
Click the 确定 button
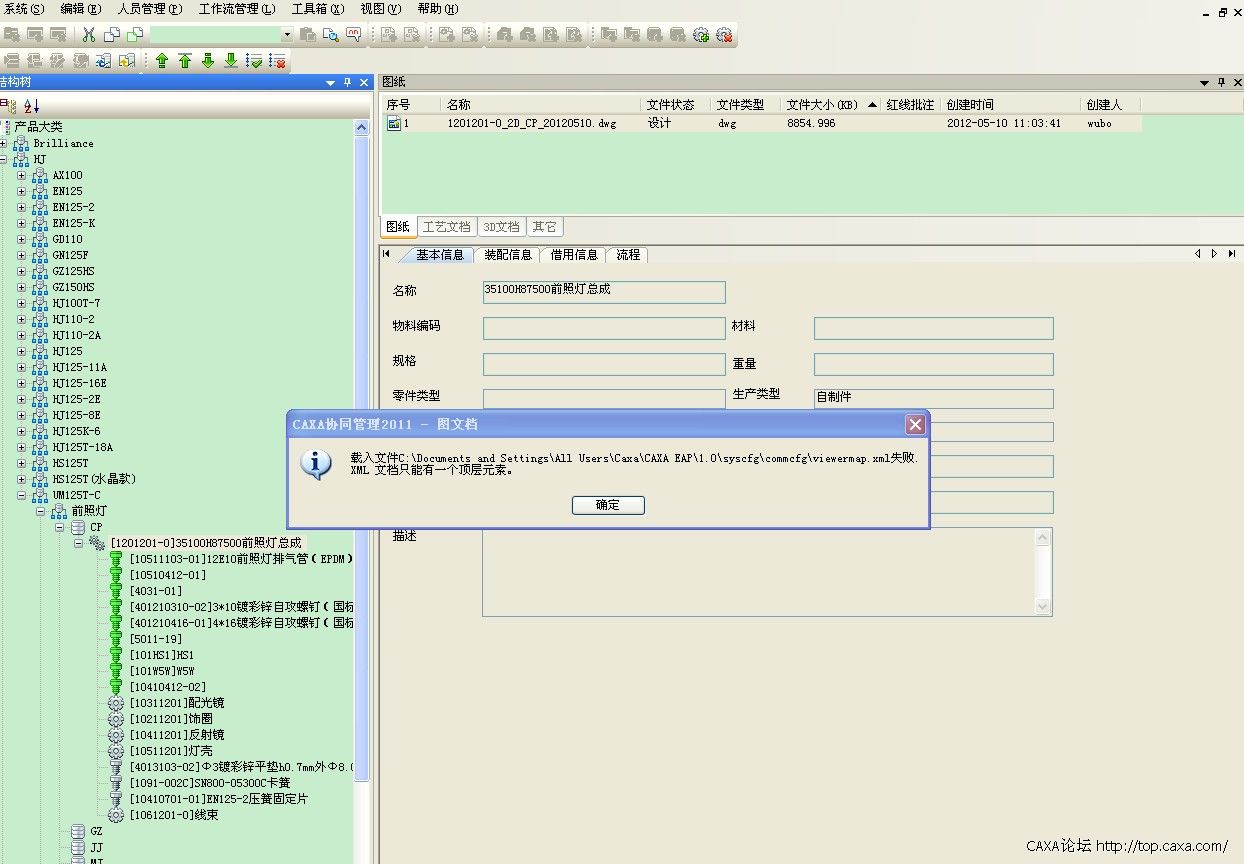coord(608,505)
